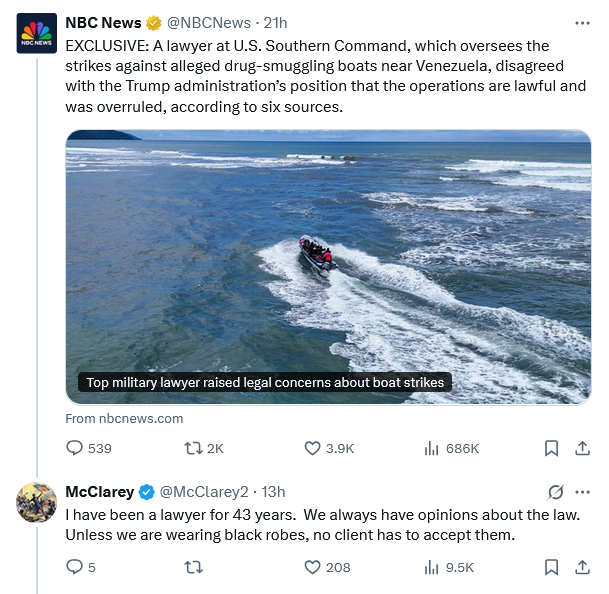Bookmark the NBC News tweet

coord(552,448)
